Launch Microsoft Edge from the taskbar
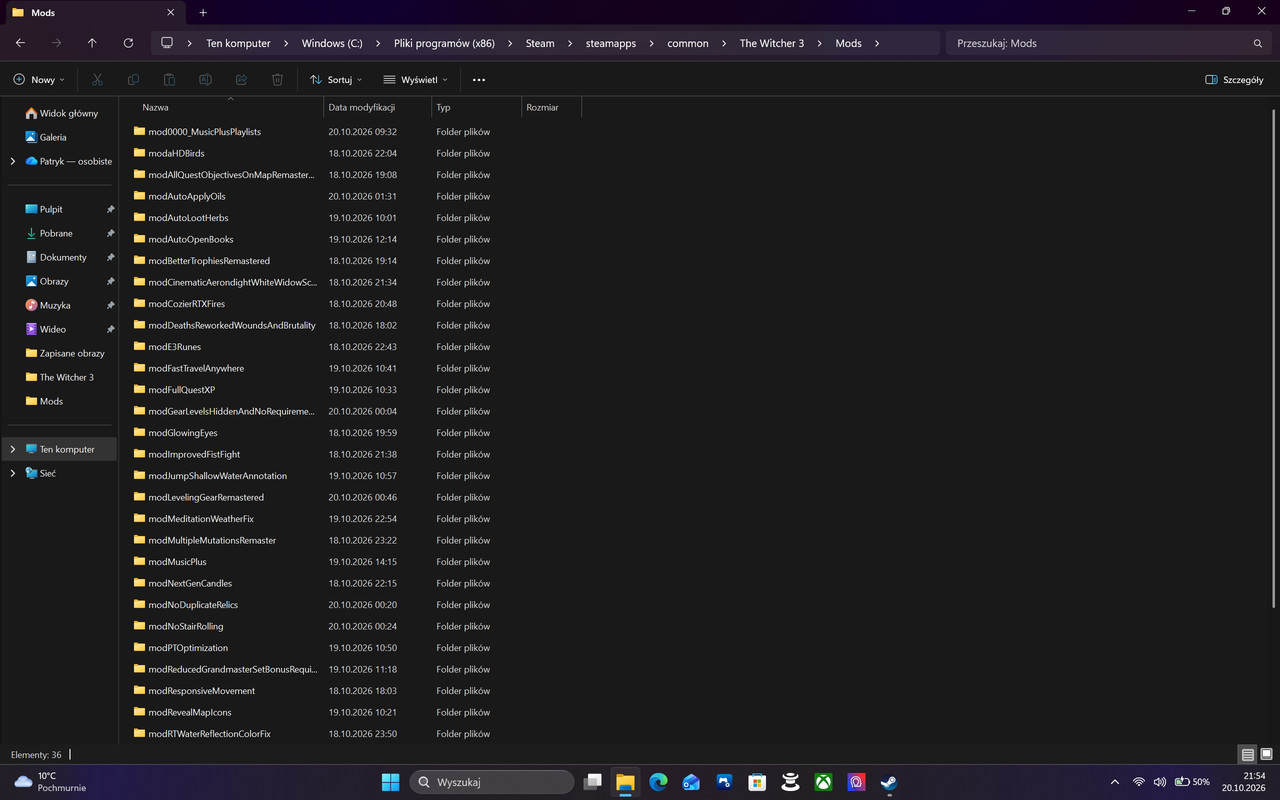This screenshot has height=800, width=1280. click(x=658, y=782)
